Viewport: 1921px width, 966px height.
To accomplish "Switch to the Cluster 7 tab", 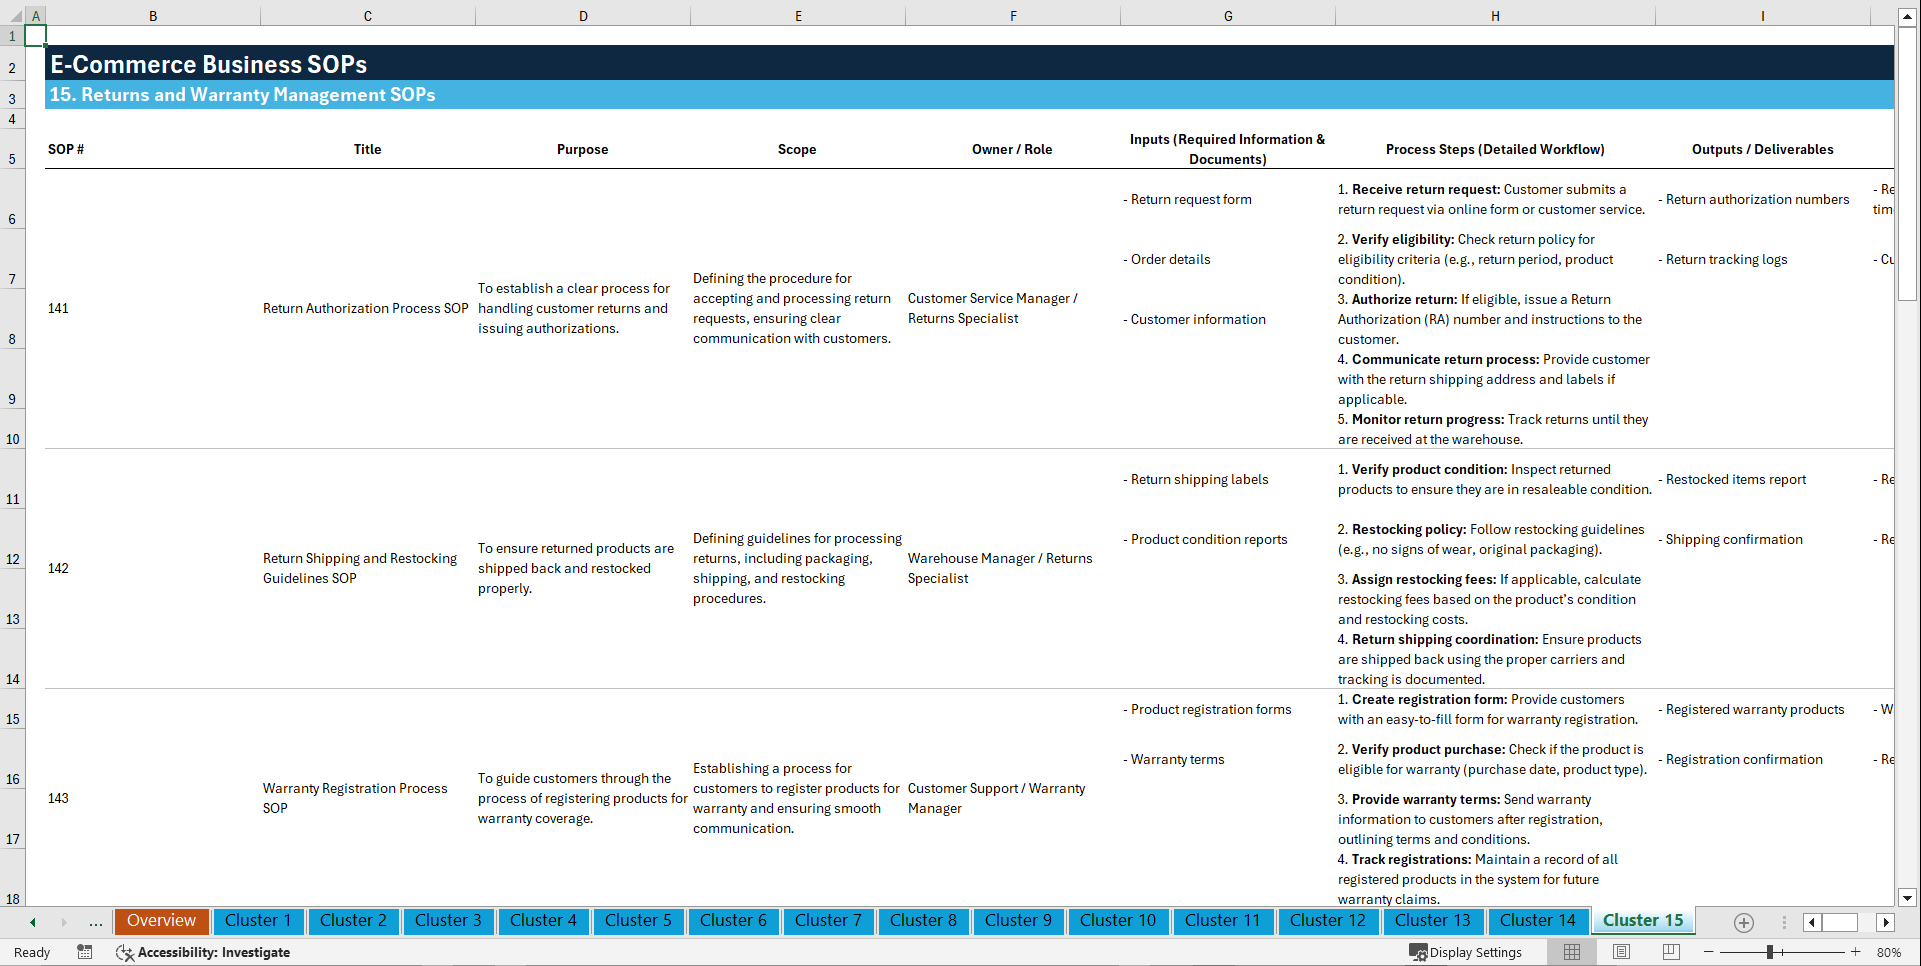I will pyautogui.click(x=828, y=921).
